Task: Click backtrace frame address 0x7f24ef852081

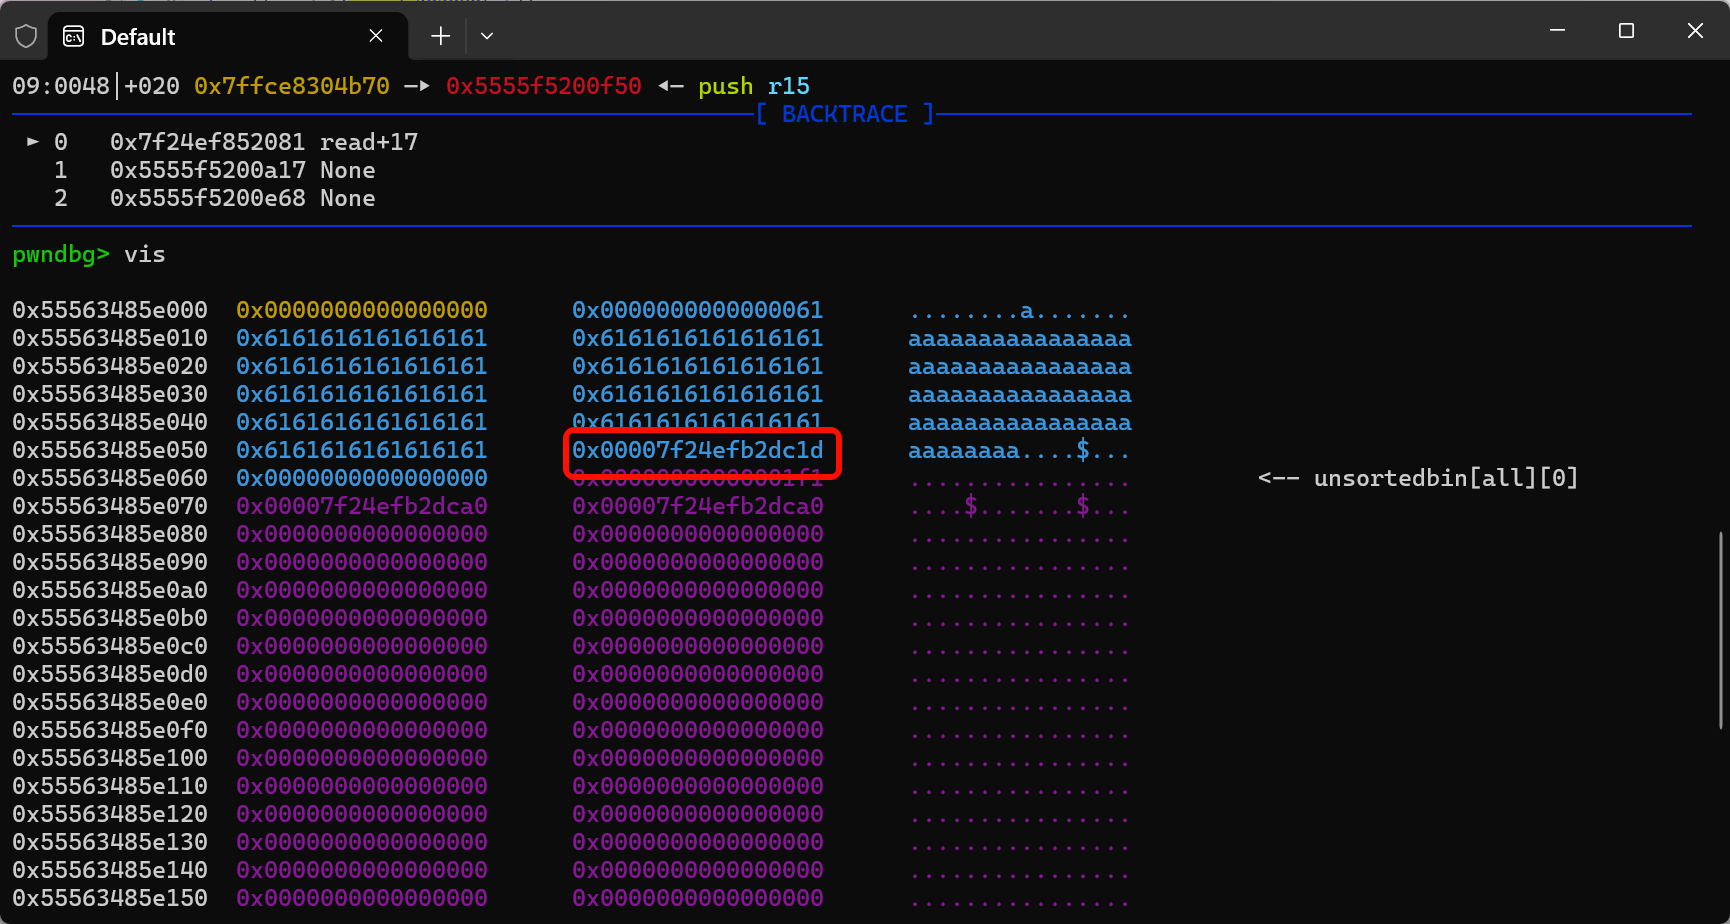Action: pos(208,142)
